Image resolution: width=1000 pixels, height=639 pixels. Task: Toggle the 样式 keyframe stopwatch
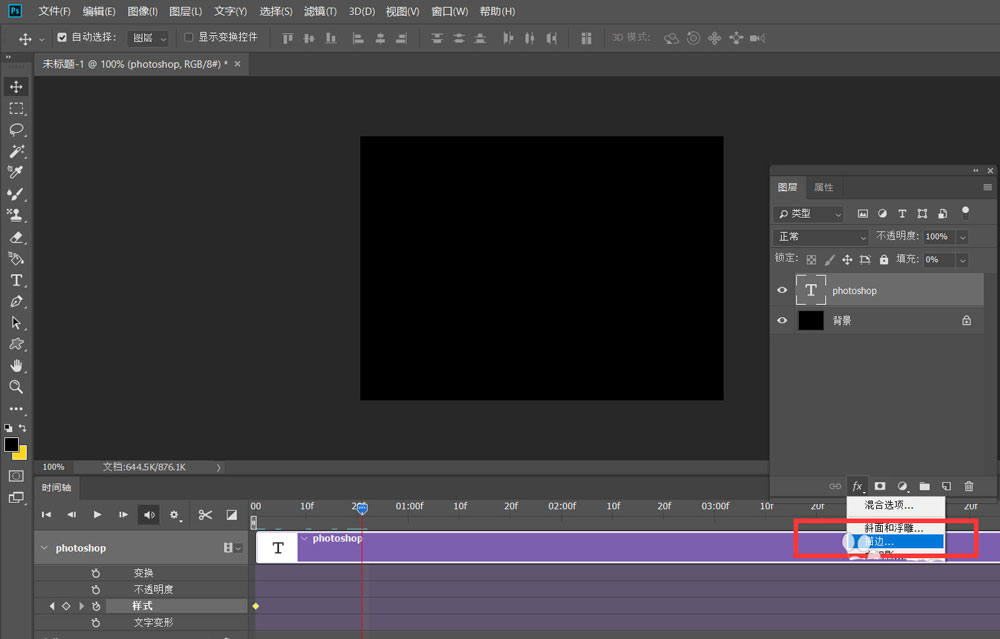click(96, 607)
